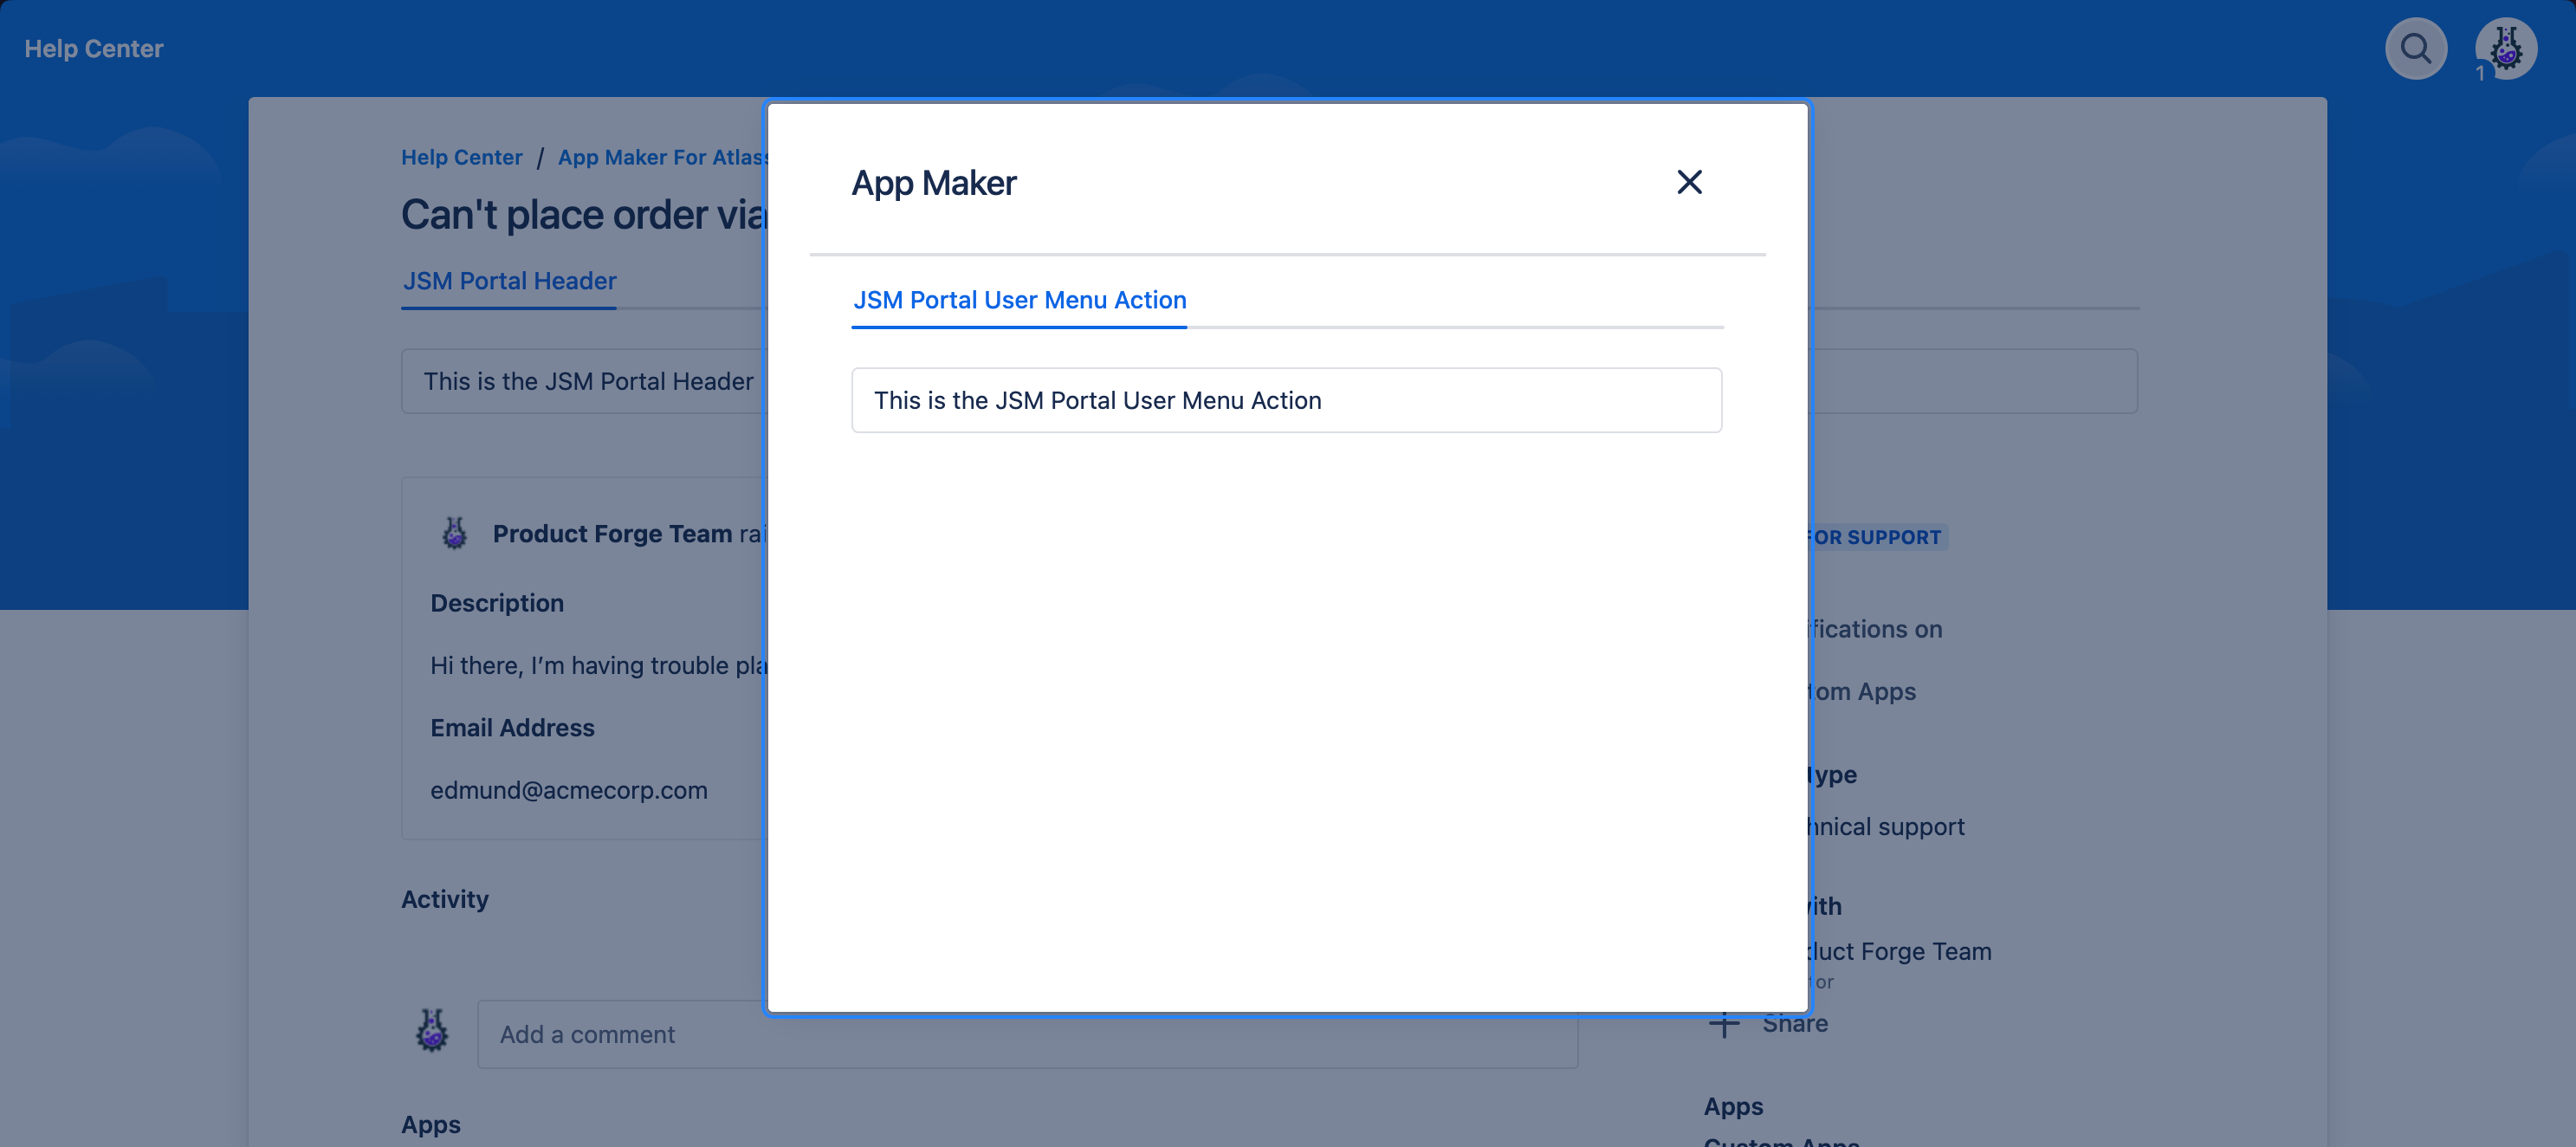The height and width of the screenshot is (1147, 2576).
Task: Select JSM Portal Header tab
Action: pos(509,281)
